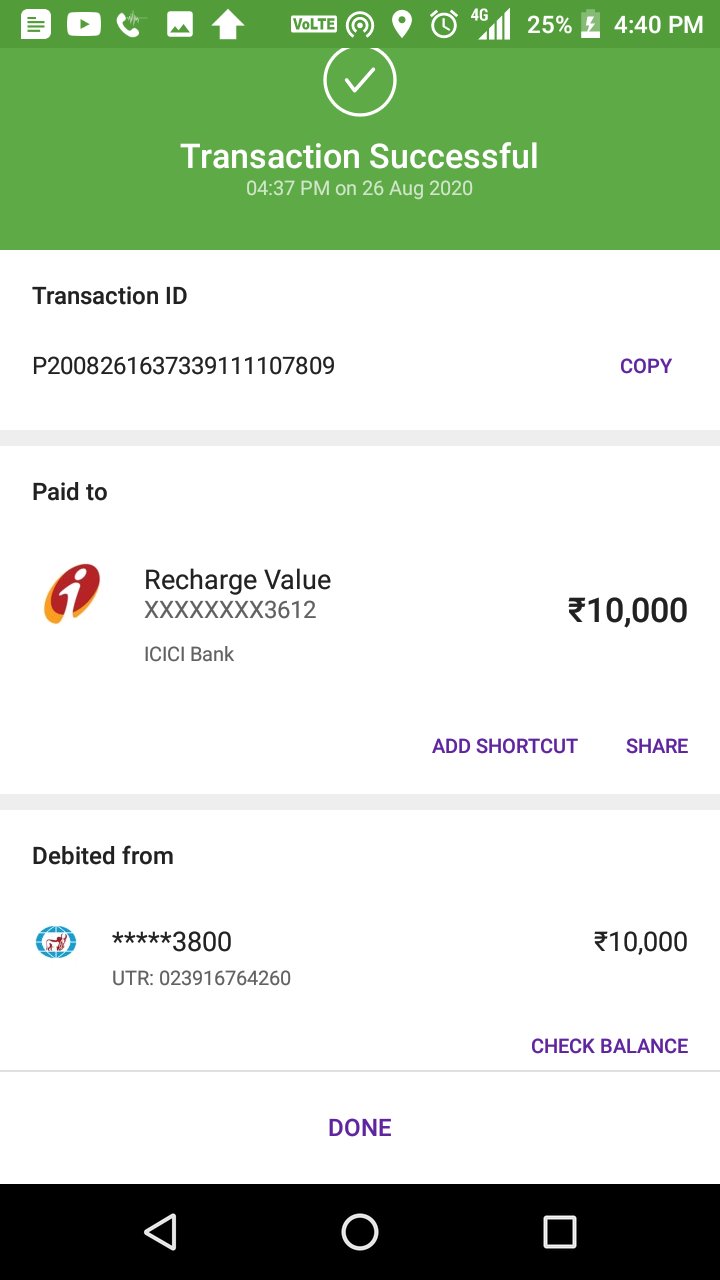
Task: Tap the Recharge Value payee name
Action: click(237, 580)
